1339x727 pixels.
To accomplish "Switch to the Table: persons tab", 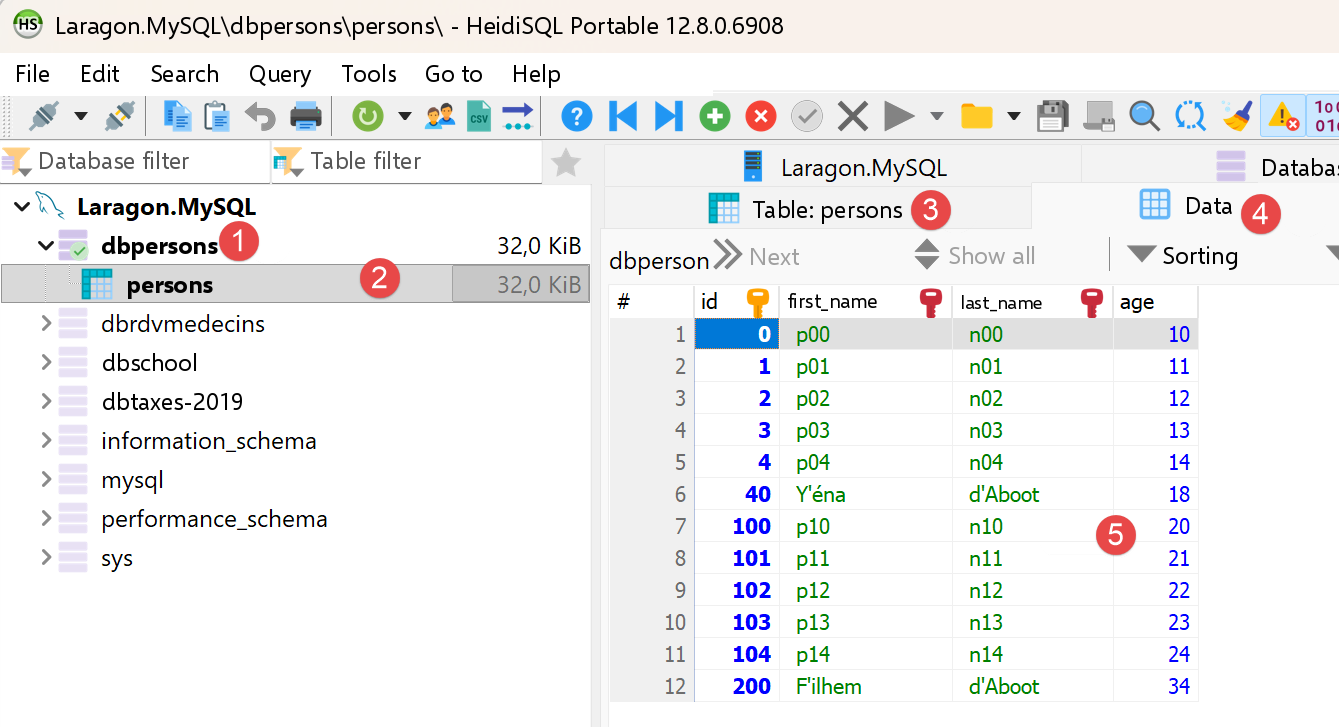I will point(817,209).
